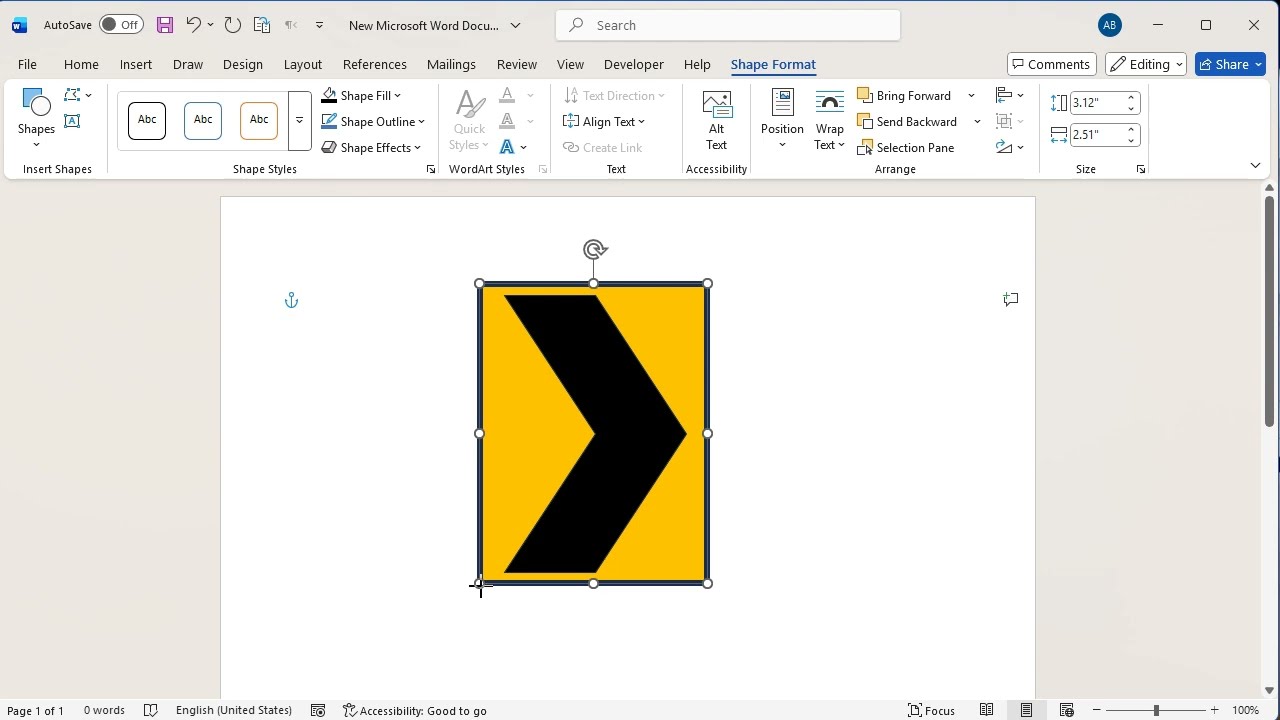Image resolution: width=1280 pixels, height=720 pixels.
Task: Switch to Focus mode
Action: (x=931, y=710)
